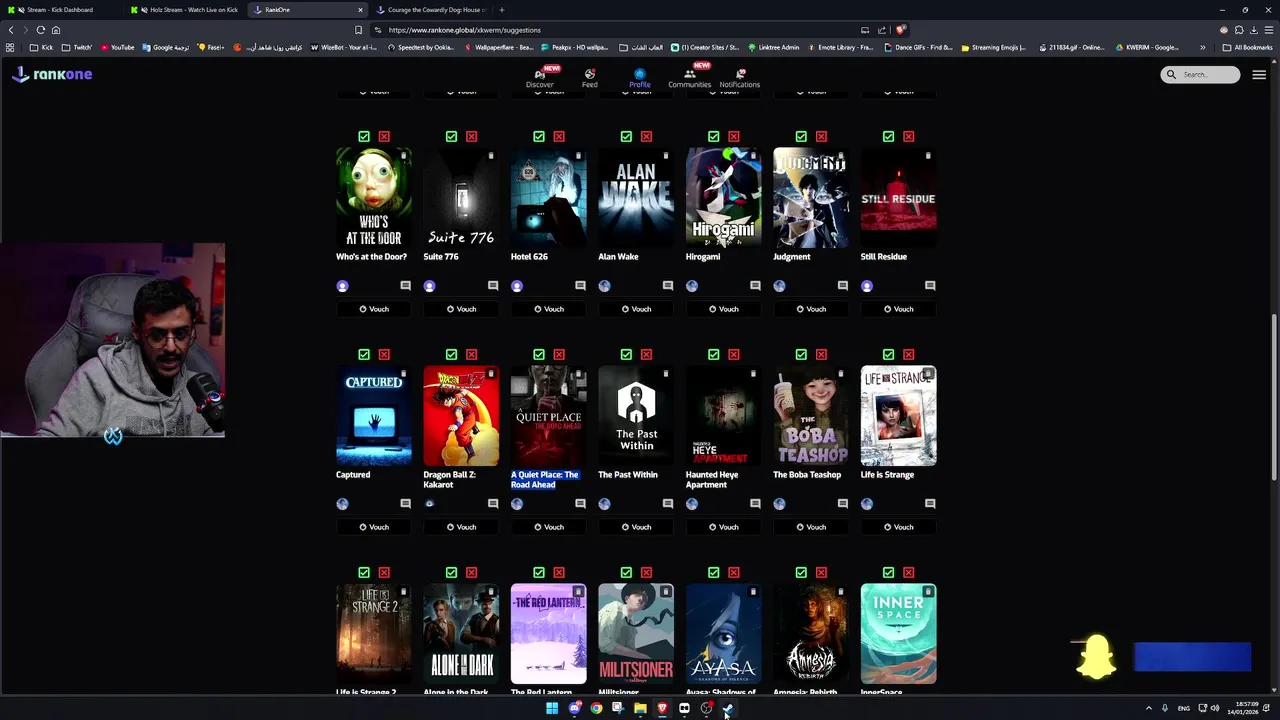Open comments on Who's at the Door?
Screen dimensions: 1280x720
(405, 286)
